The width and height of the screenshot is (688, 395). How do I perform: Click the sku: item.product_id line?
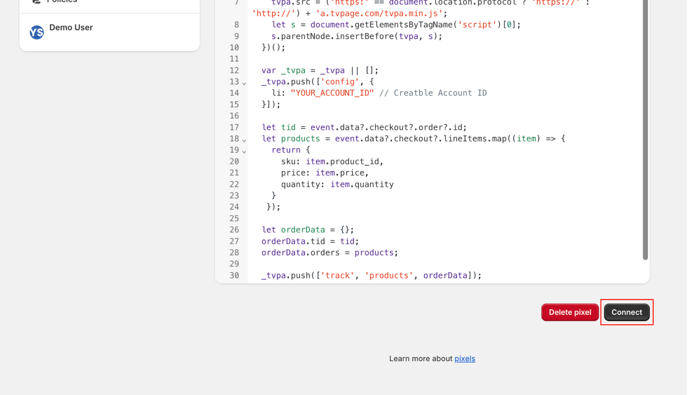332,162
